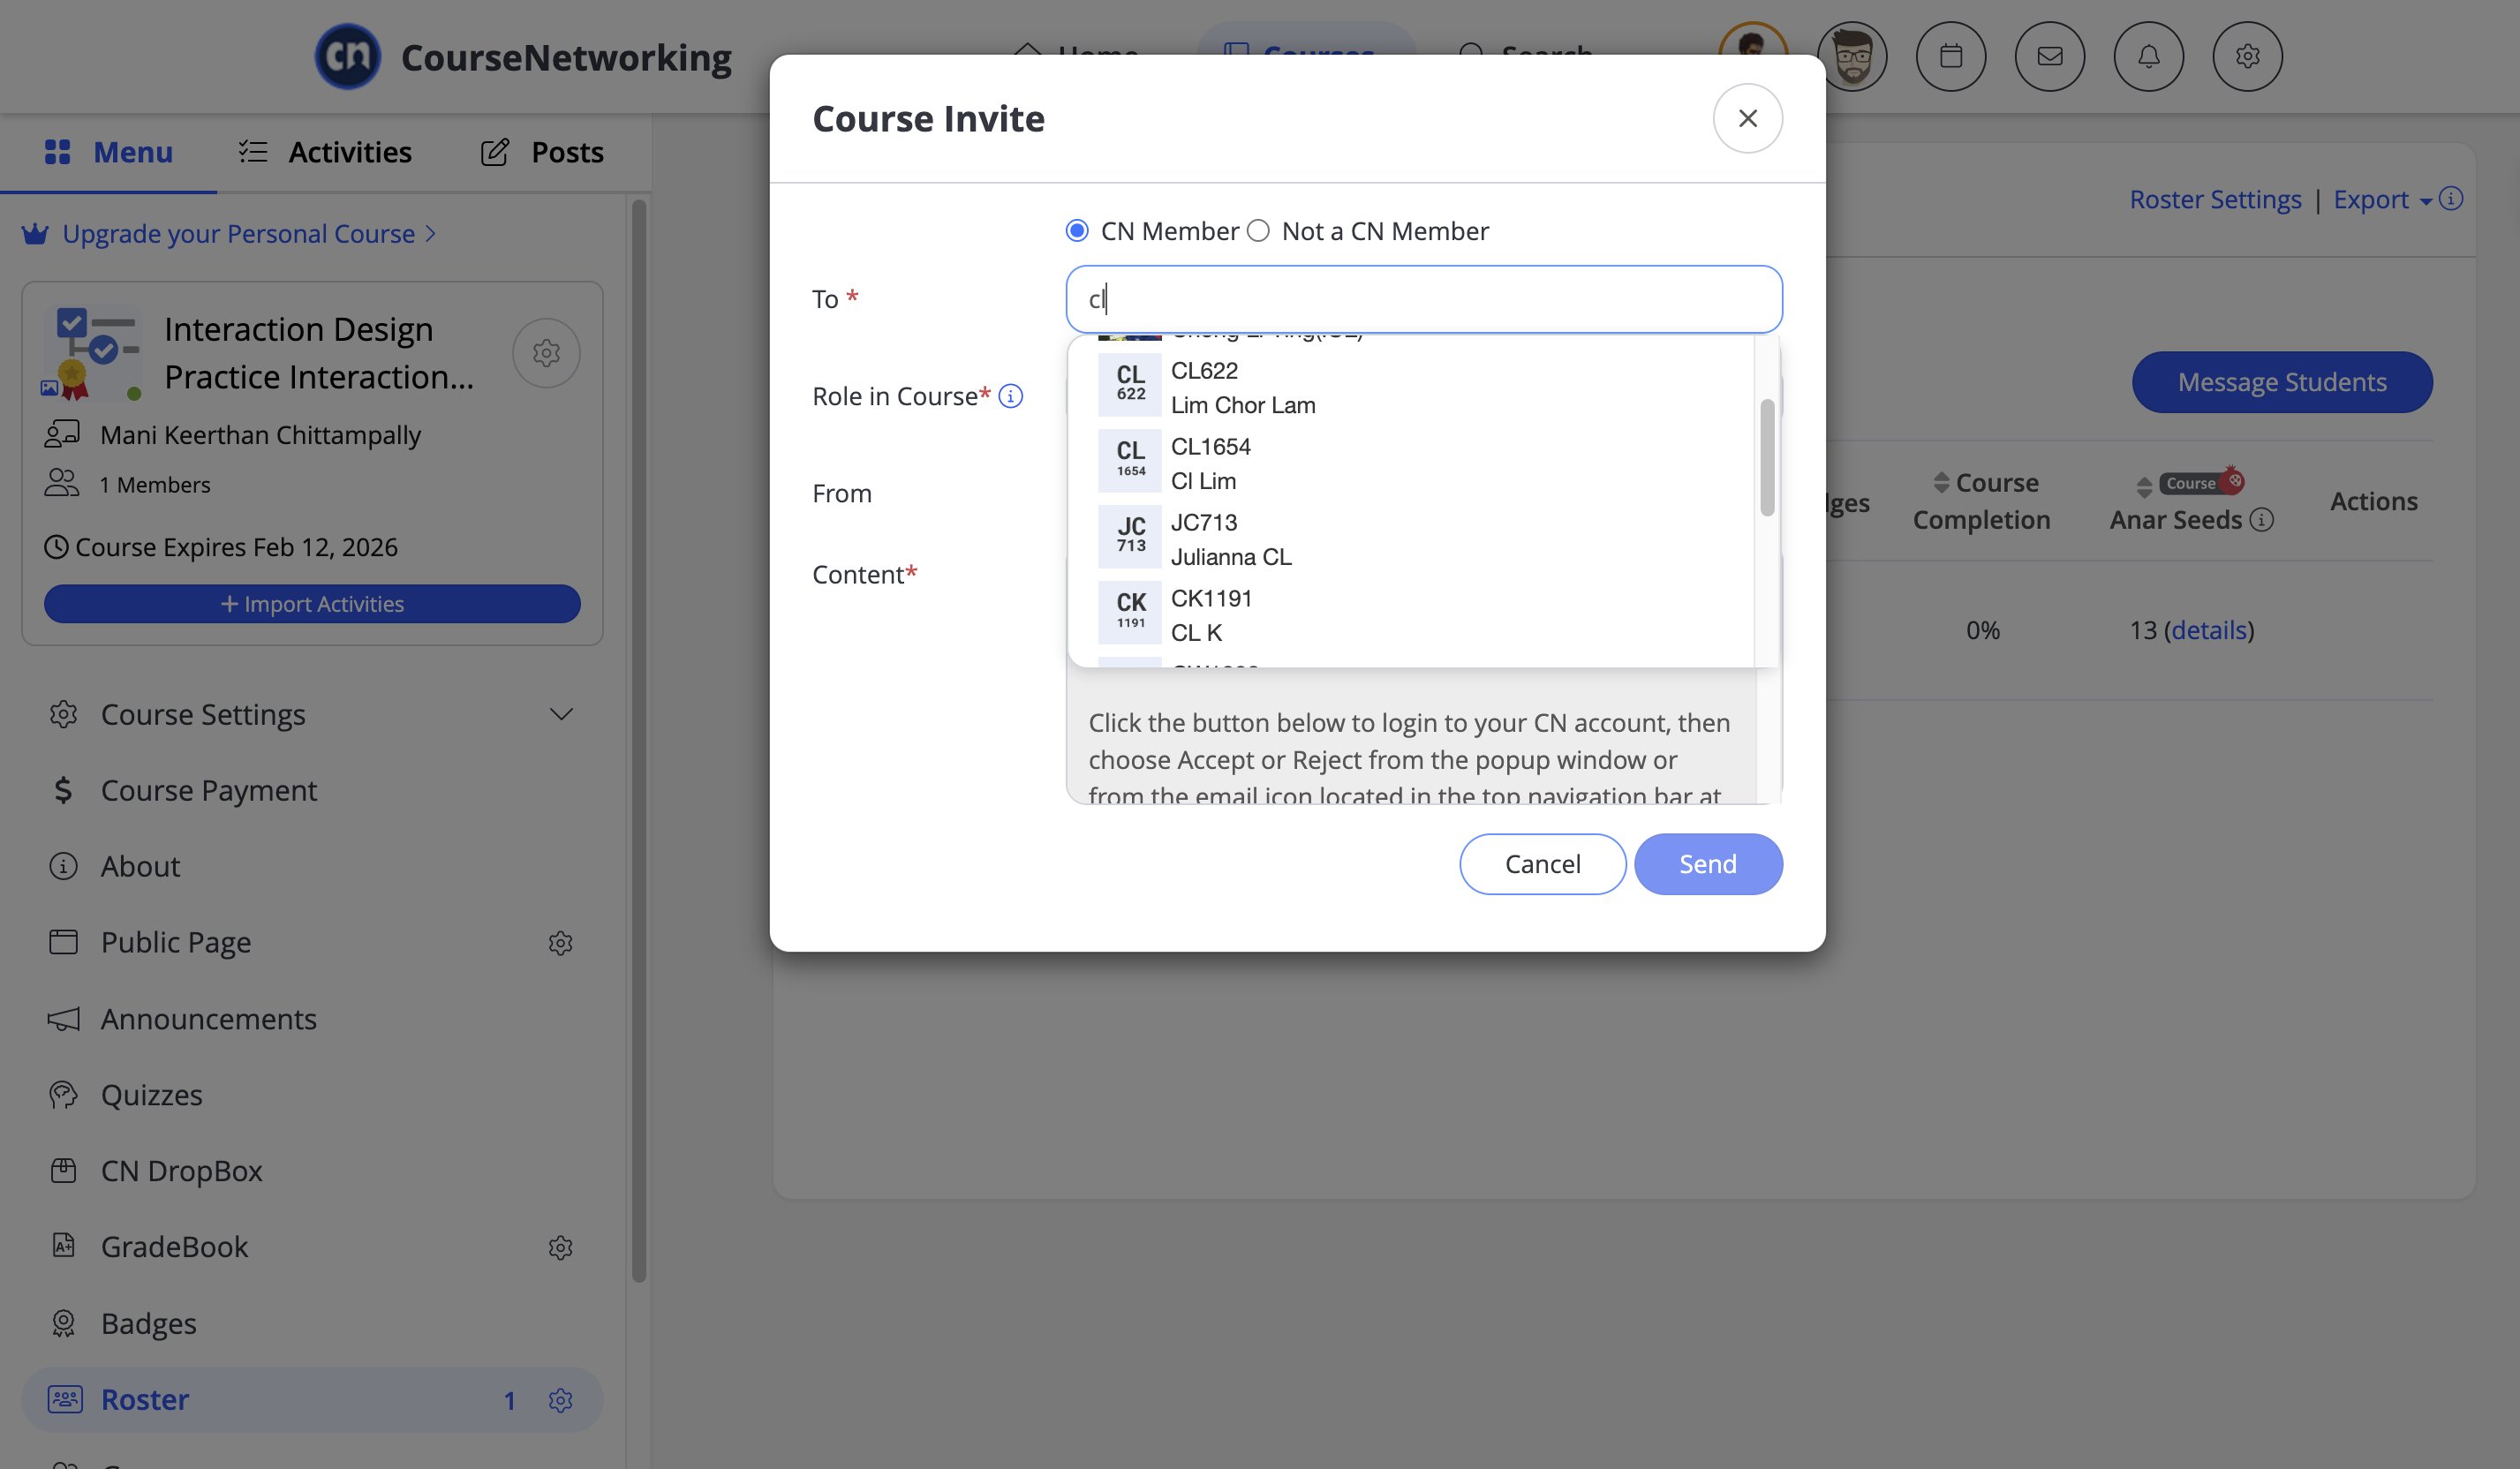Open the messages mail icon

click(x=2049, y=56)
